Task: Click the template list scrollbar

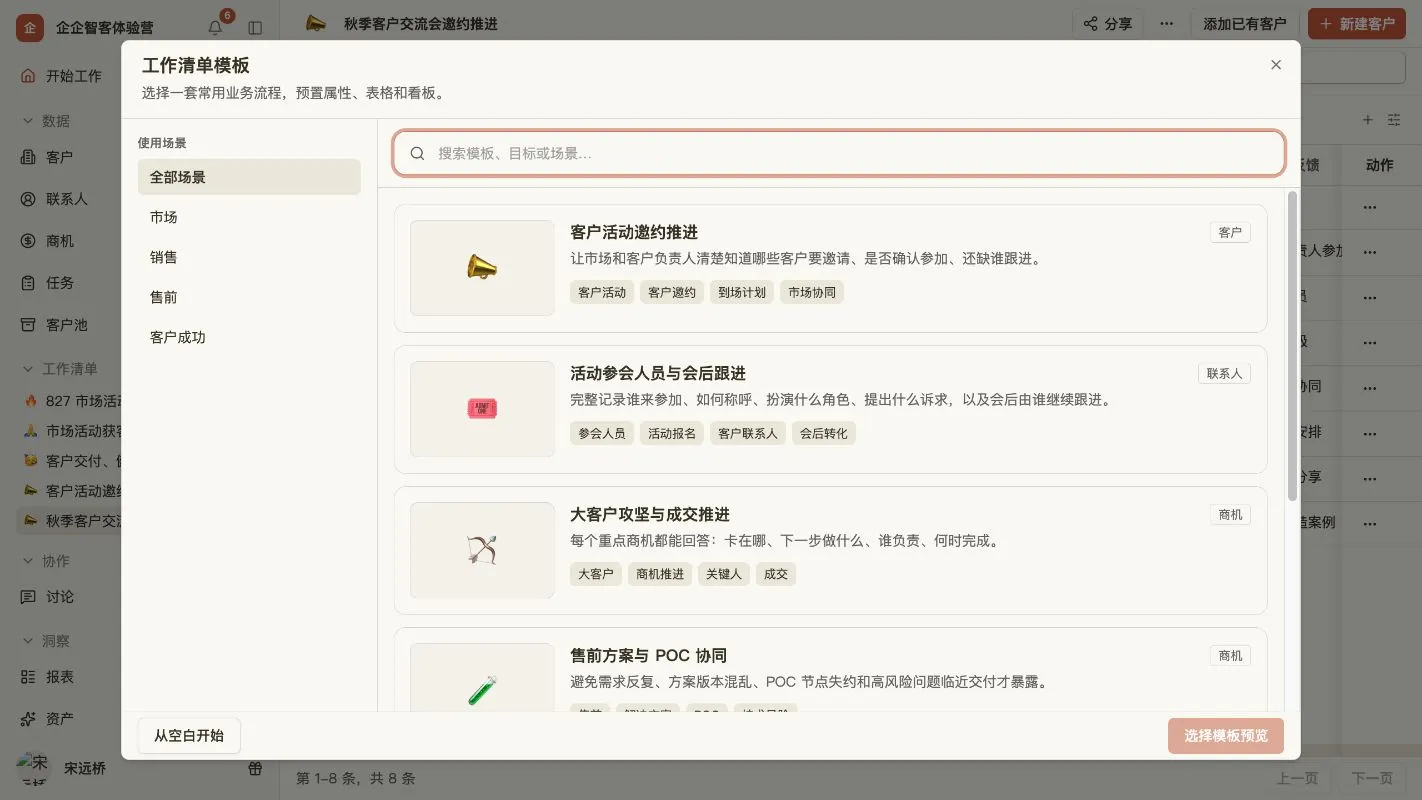Action: pos(1292,345)
